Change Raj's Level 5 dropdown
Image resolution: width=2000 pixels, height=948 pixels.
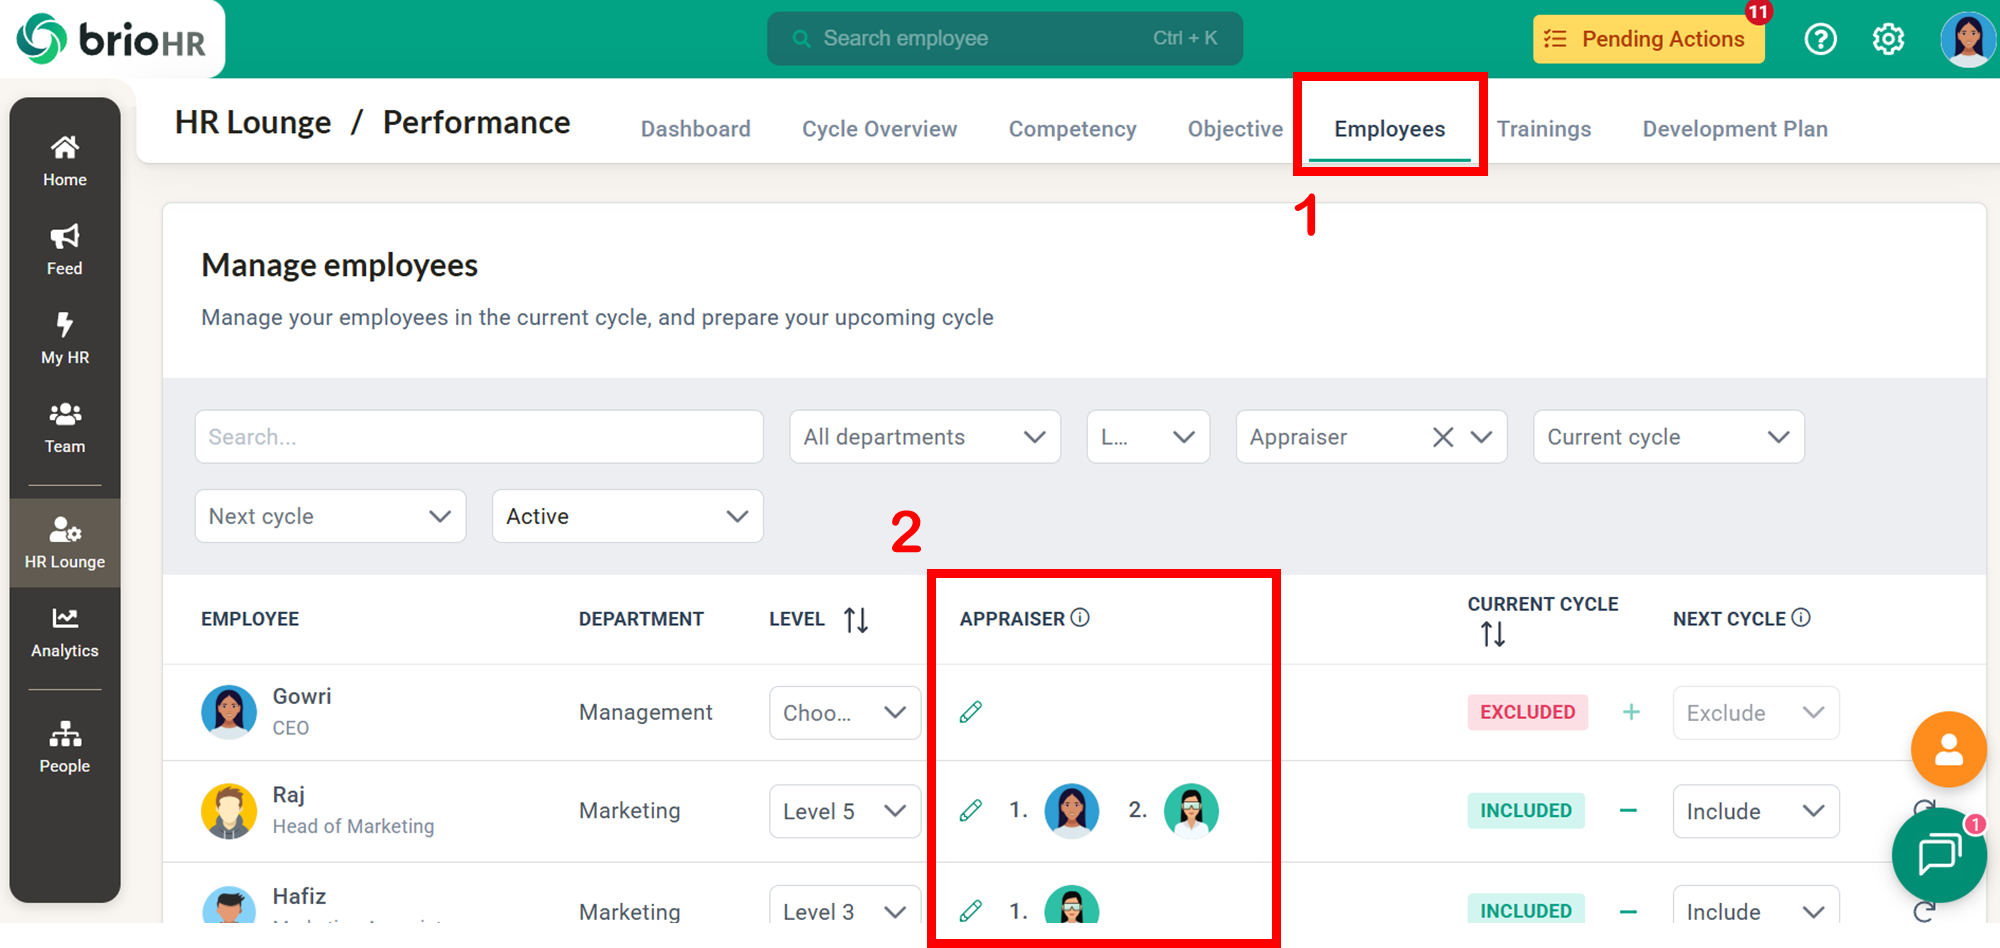pyautogui.click(x=844, y=811)
